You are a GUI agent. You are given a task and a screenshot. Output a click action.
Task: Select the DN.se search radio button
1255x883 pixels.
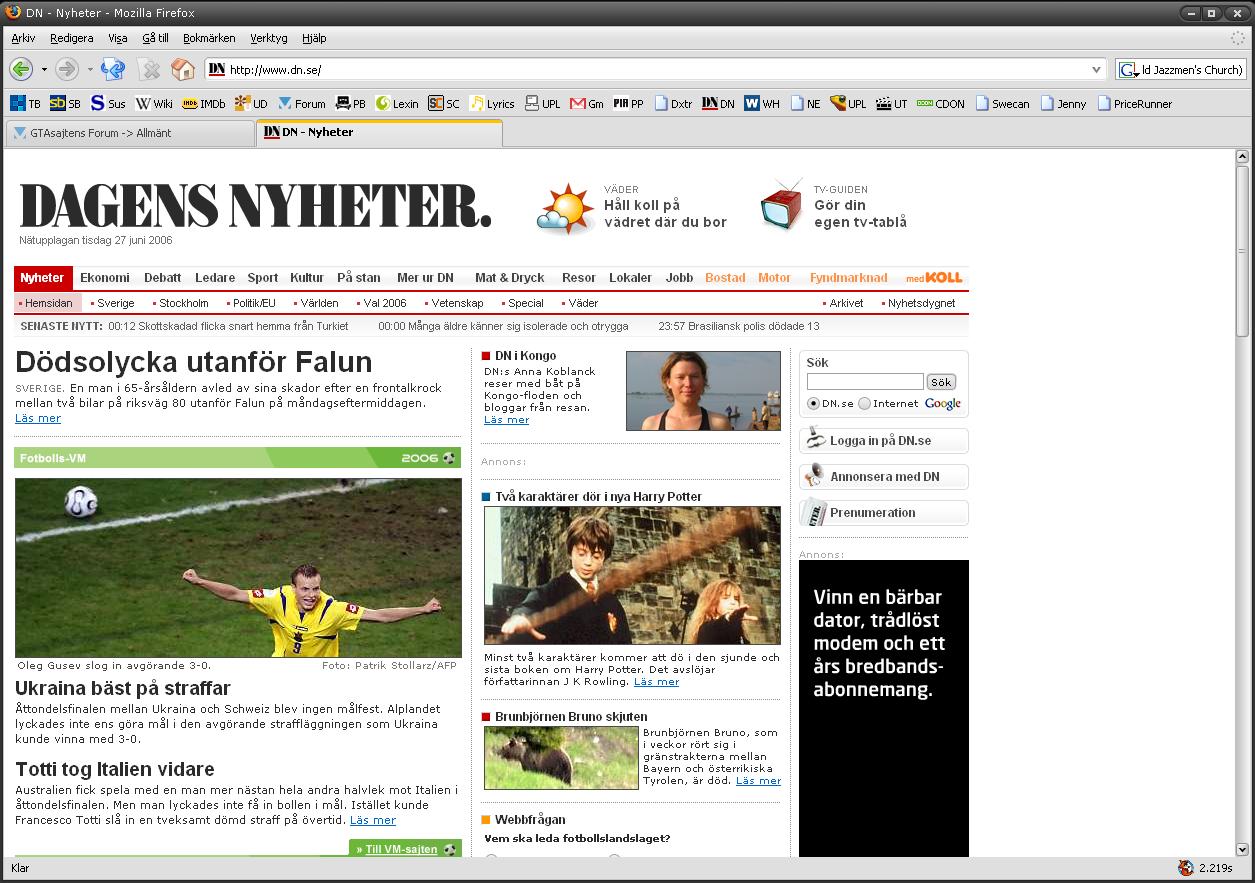point(813,403)
